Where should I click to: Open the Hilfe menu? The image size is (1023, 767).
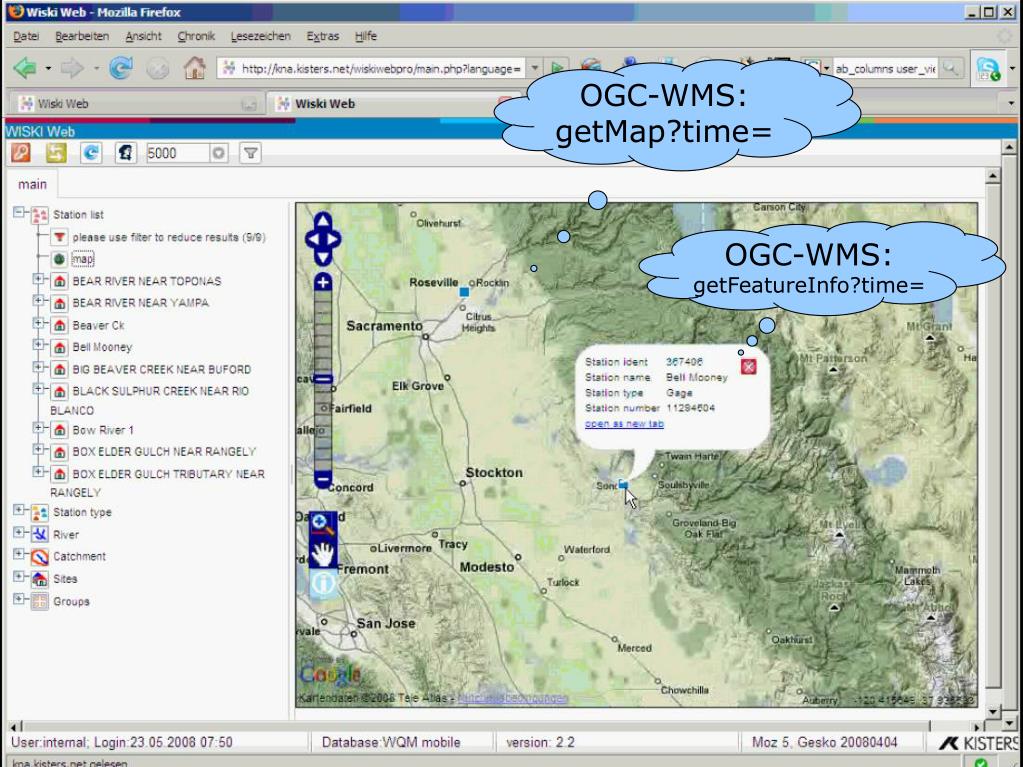[366, 36]
